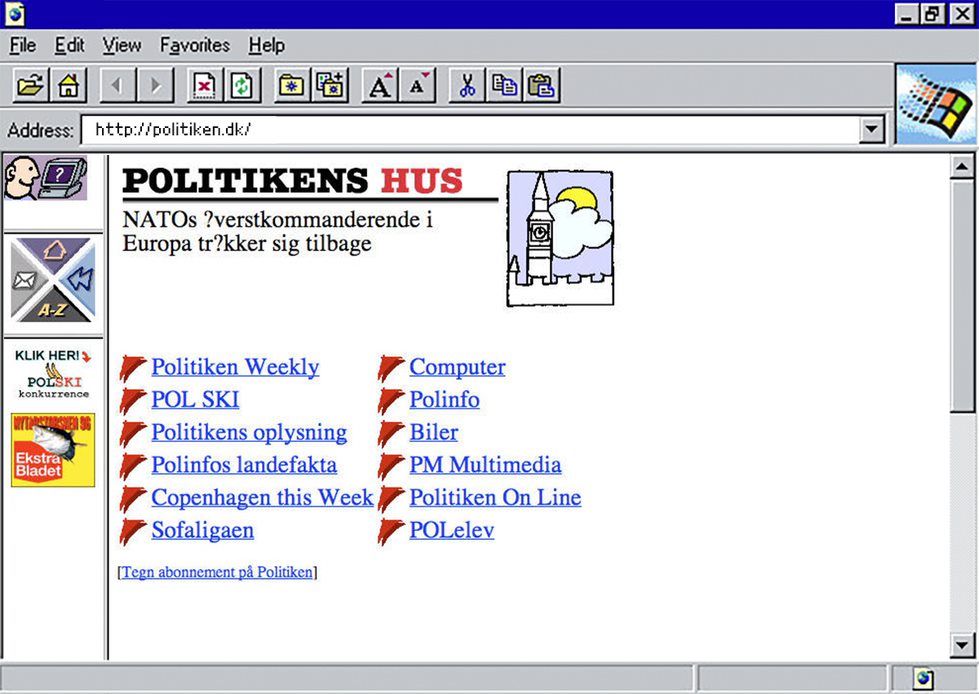The image size is (979, 694).
Task: Click the browser icon in title bar
Action: click(x=15, y=14)
